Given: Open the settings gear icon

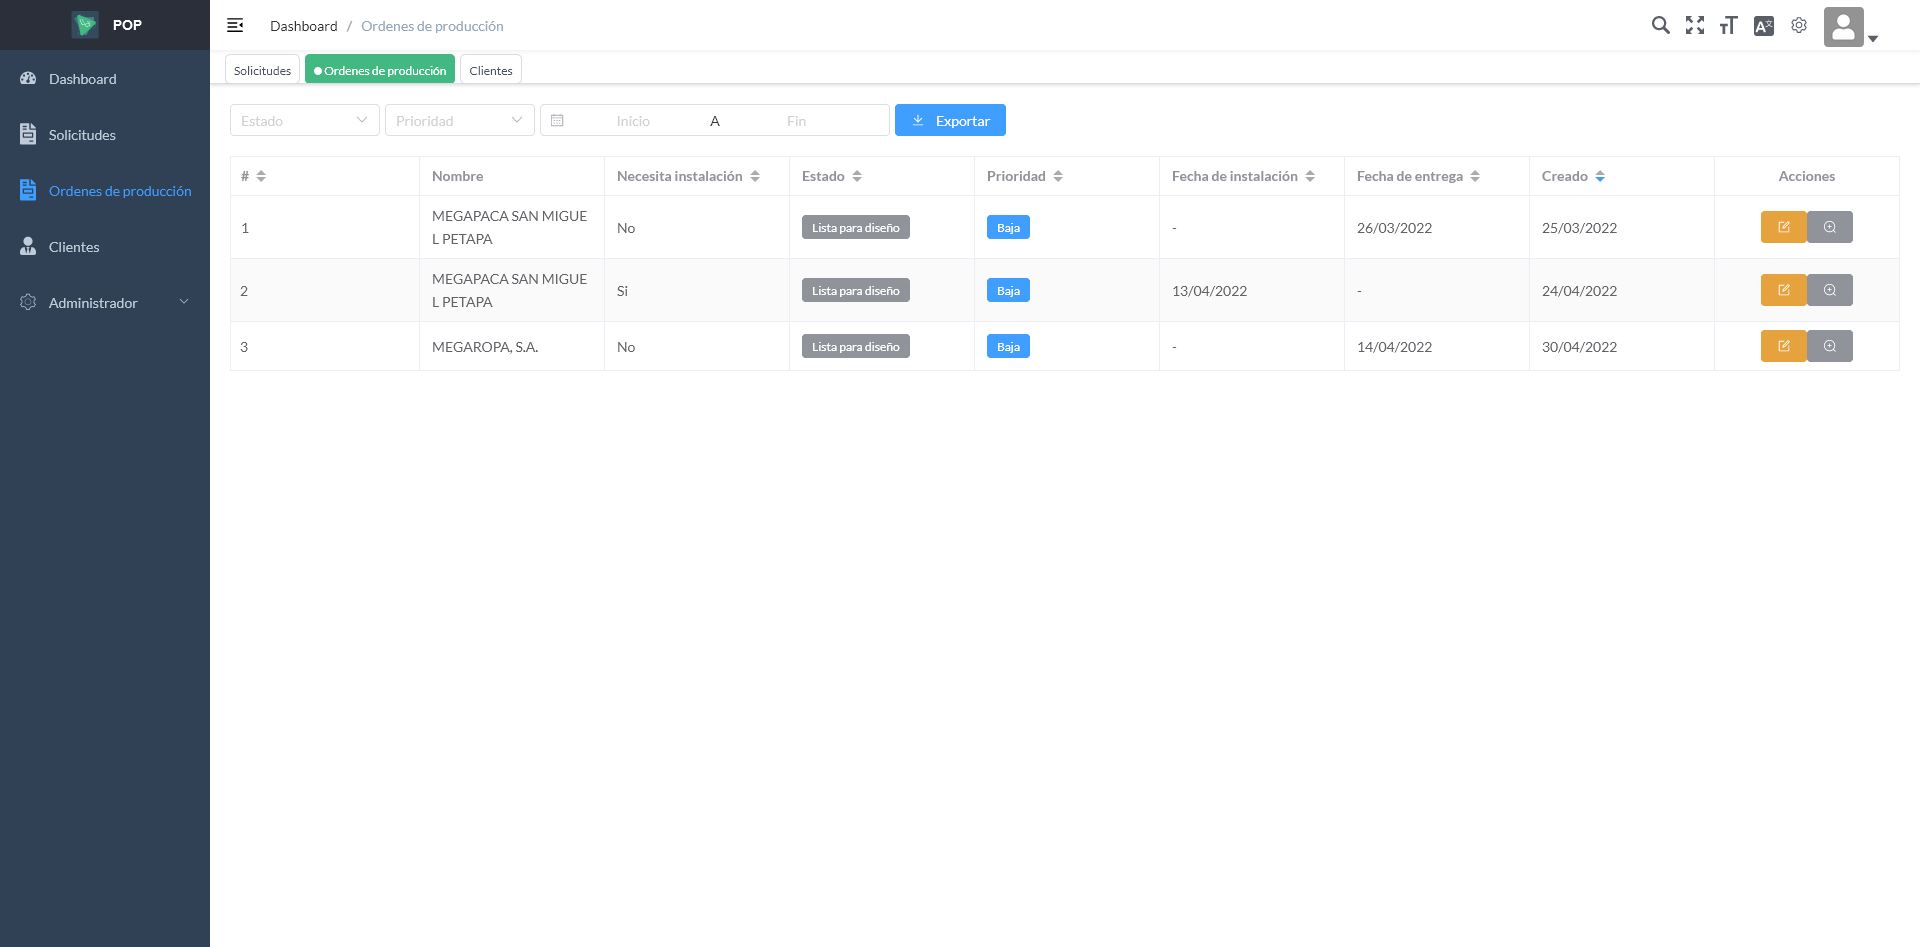Looking at the screenshot, I should click(x=1798, y=25).
